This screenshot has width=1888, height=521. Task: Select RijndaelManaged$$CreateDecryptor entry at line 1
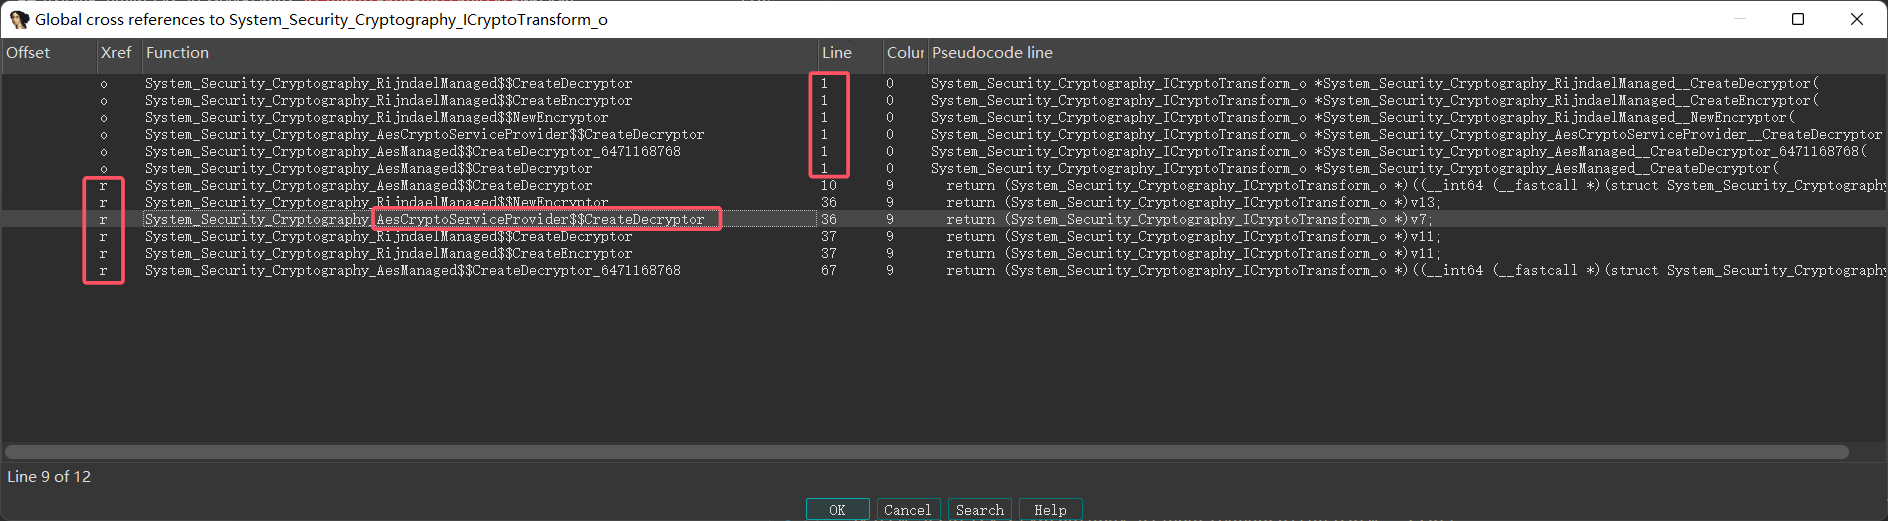(x=388, y=84)
